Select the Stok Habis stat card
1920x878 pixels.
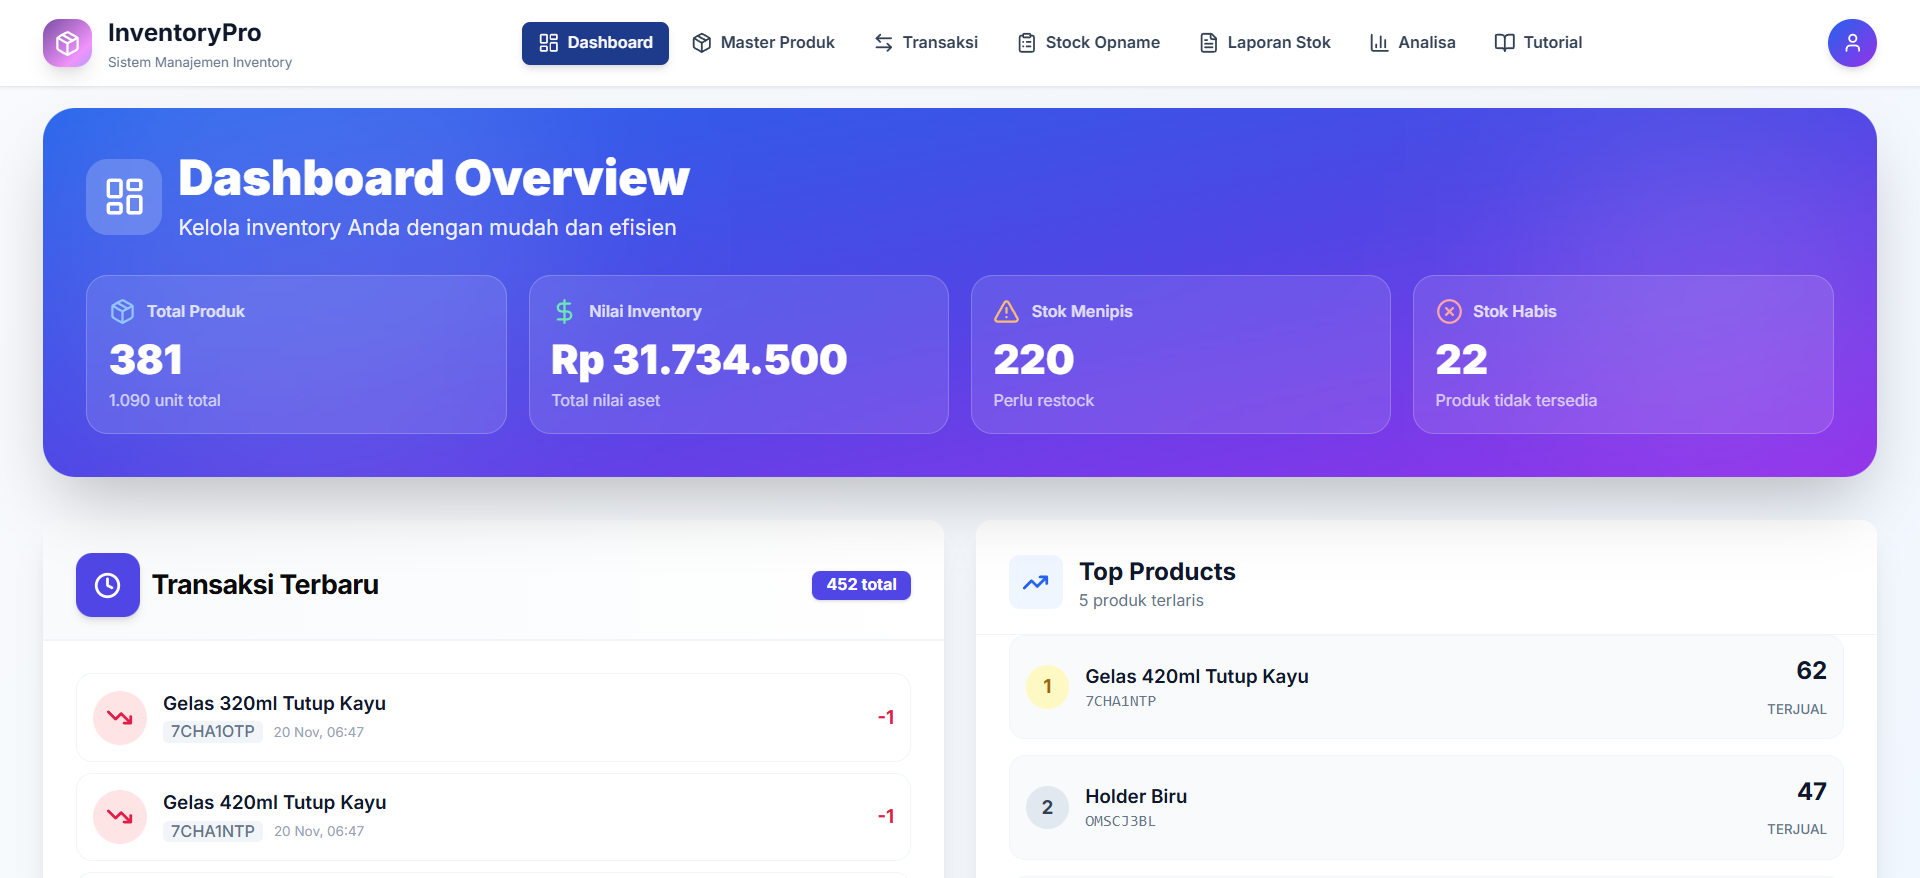[1623, 355]
